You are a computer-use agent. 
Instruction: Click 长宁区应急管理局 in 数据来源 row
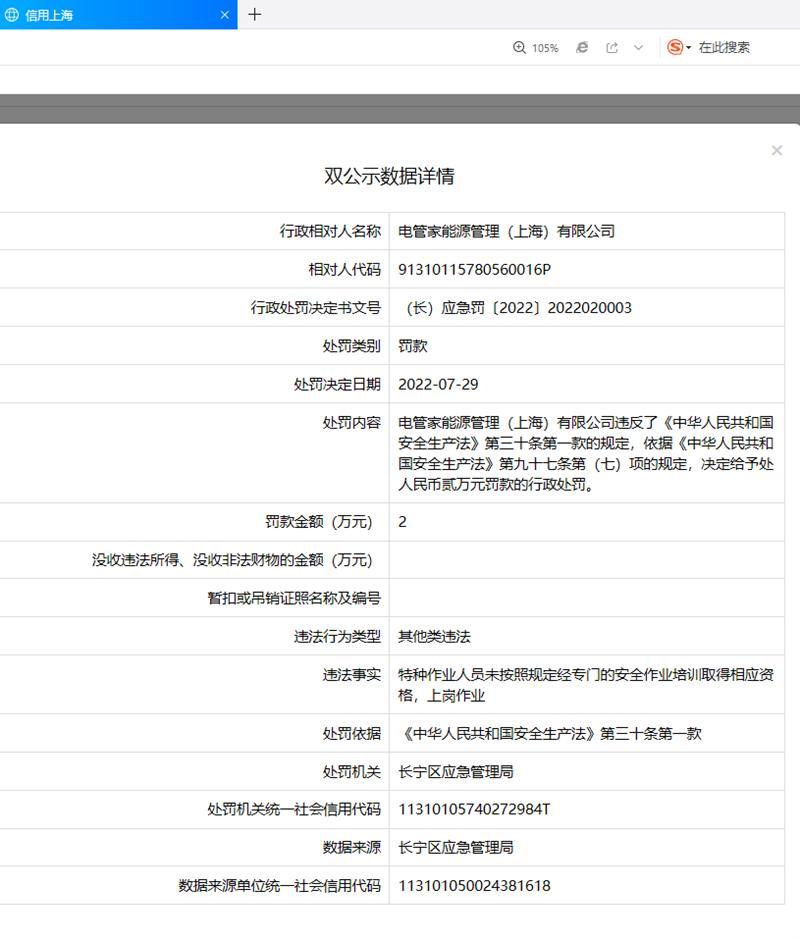tap(456, 847)
